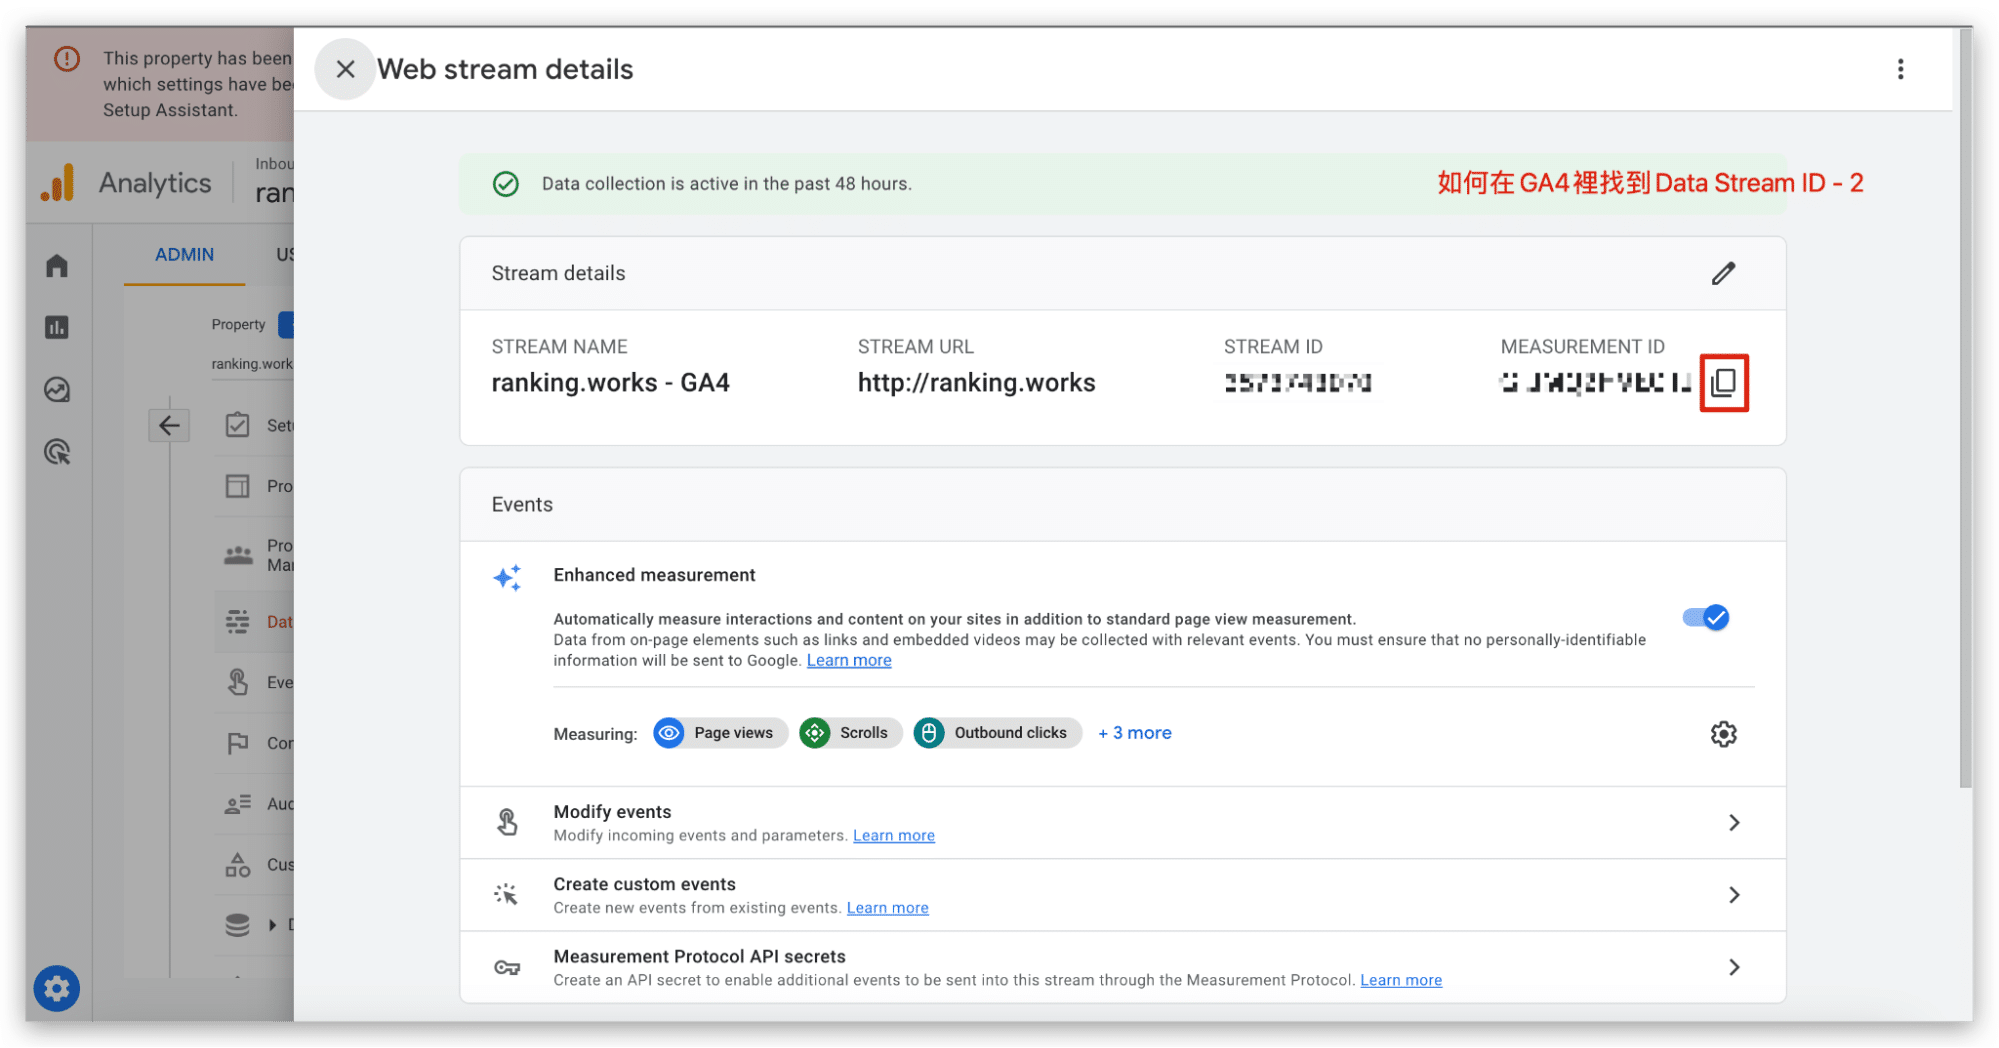
Task: Open Reports bar chart icon in sidebar
Action: tap(57, 327)
